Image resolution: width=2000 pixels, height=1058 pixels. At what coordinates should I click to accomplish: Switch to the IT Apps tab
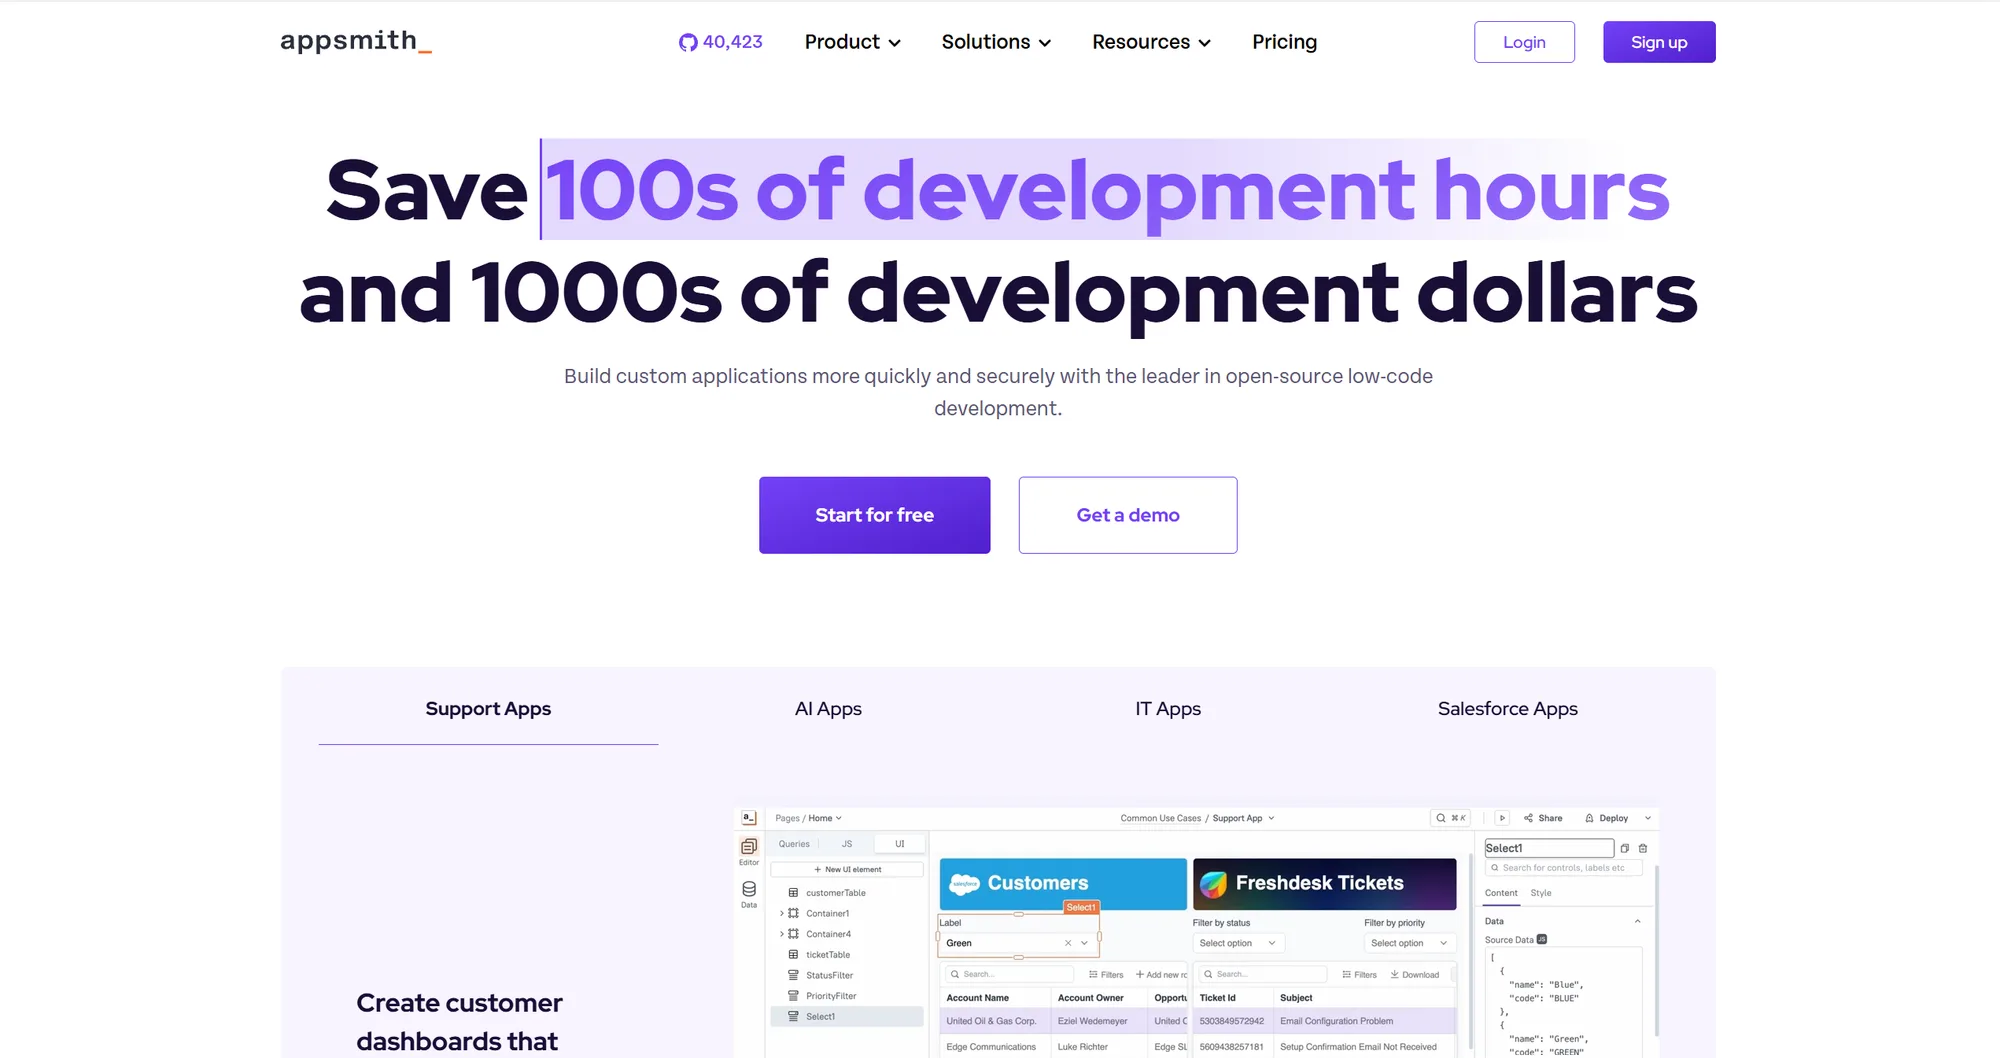tap(1168, 709)
